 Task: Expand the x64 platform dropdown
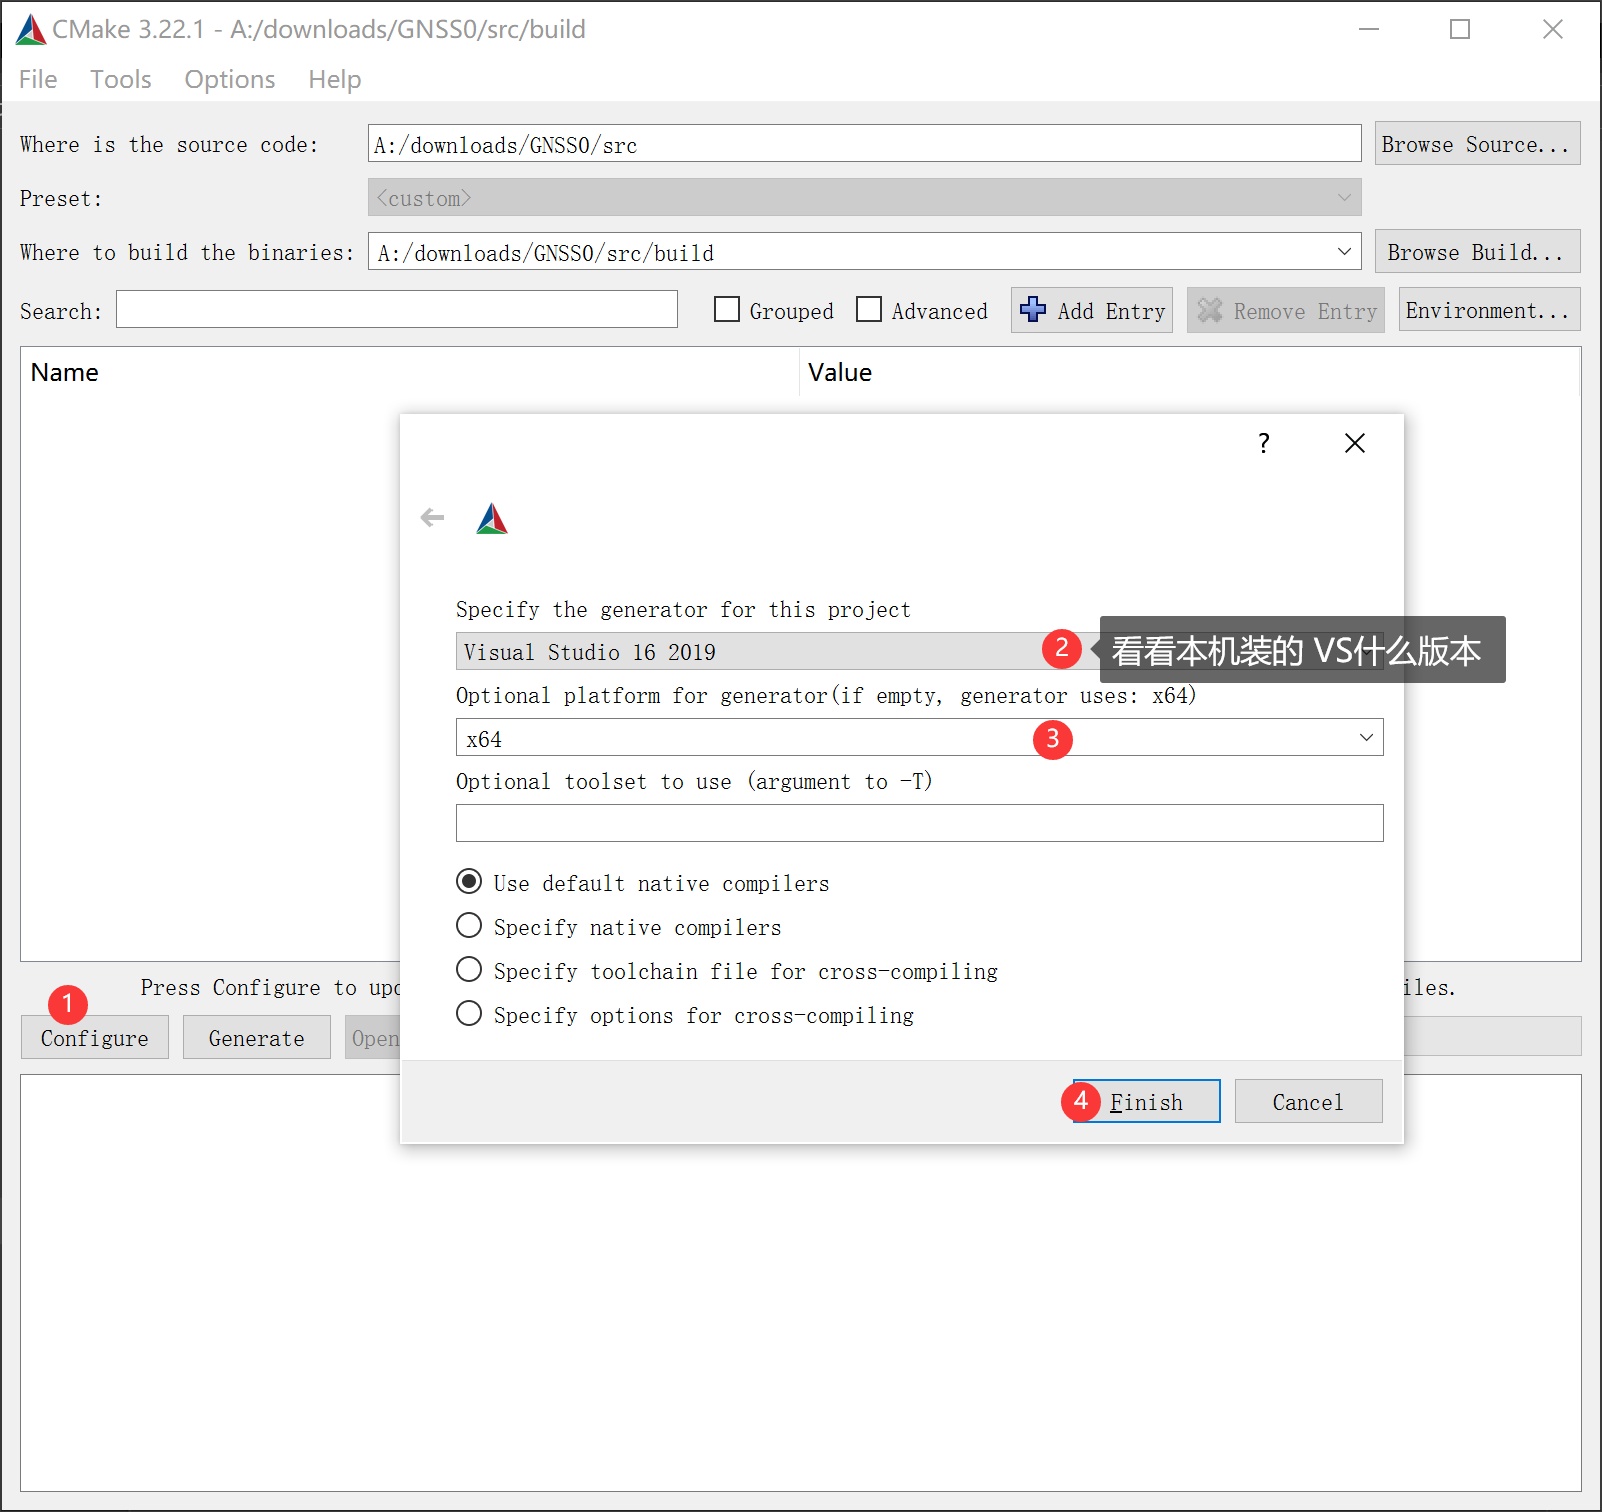1366,737
